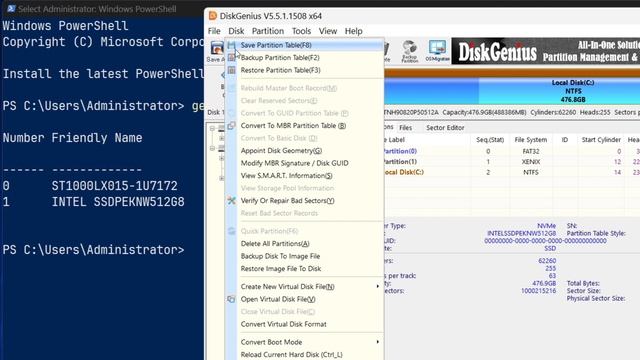Viewport: 640px width, 360px height.
Task: Click the INTELSSDPEKNW512G8 model value
Action: point(521,233)
